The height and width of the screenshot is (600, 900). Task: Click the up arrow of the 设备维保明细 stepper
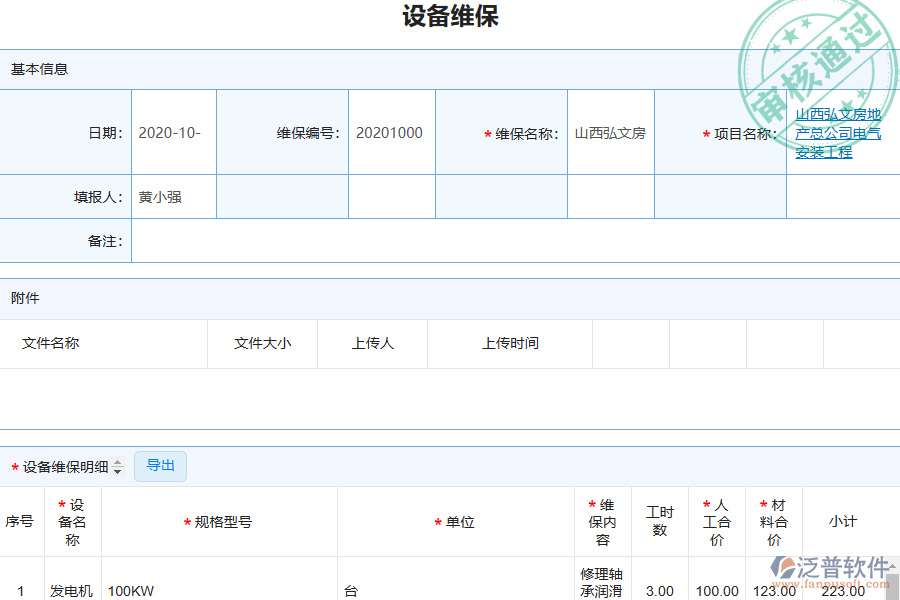pos(117,462)
